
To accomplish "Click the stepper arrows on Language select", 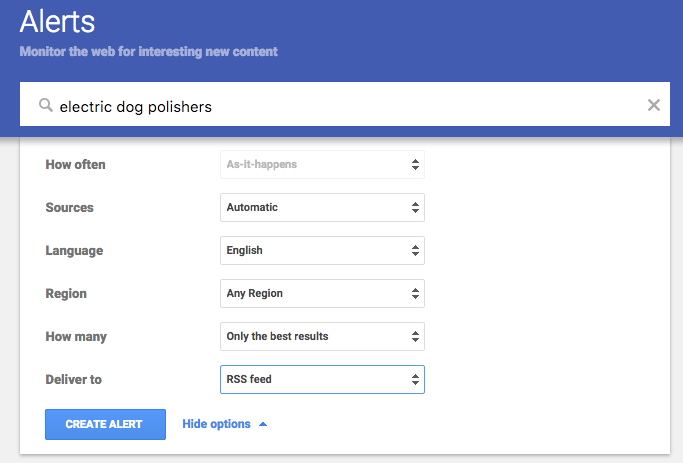I will [x=415, y=250].
